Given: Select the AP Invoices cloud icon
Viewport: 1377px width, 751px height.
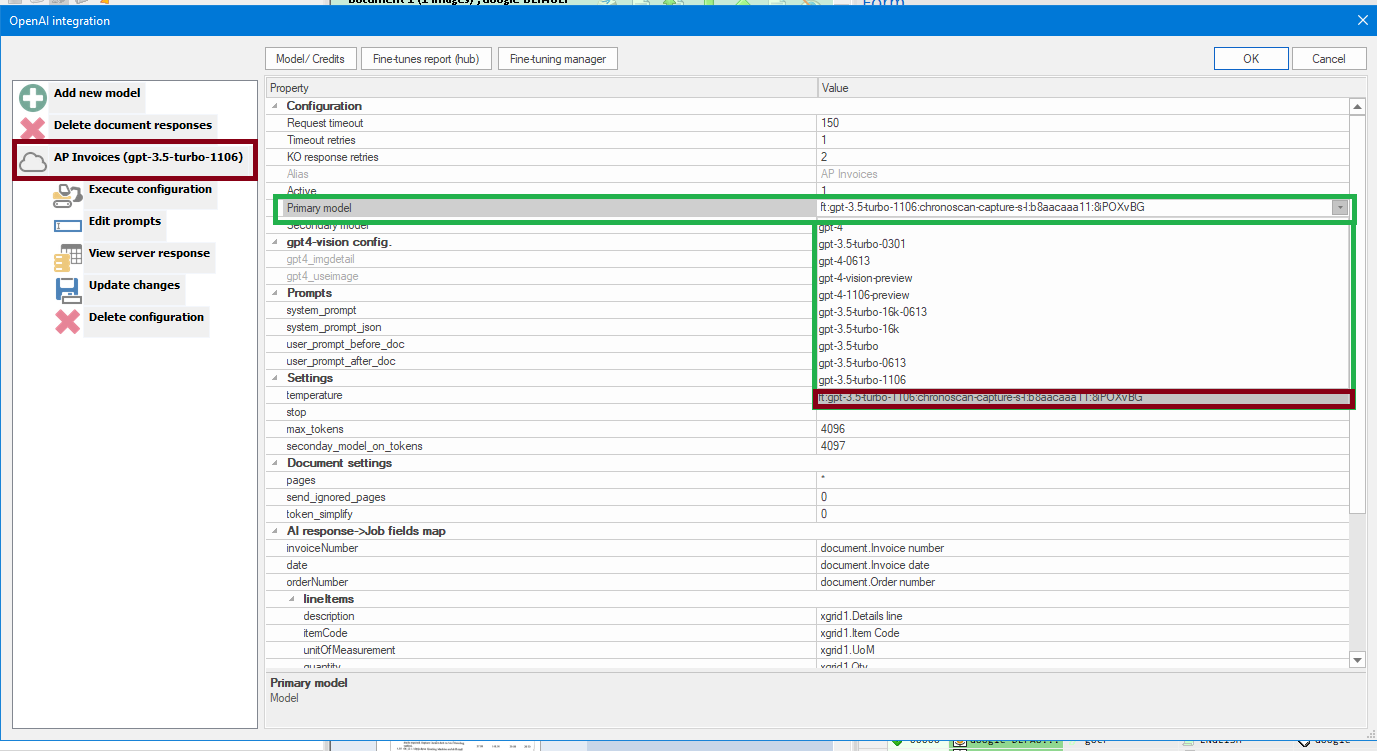Looking at the screenshot, I should tap(33, 161).
